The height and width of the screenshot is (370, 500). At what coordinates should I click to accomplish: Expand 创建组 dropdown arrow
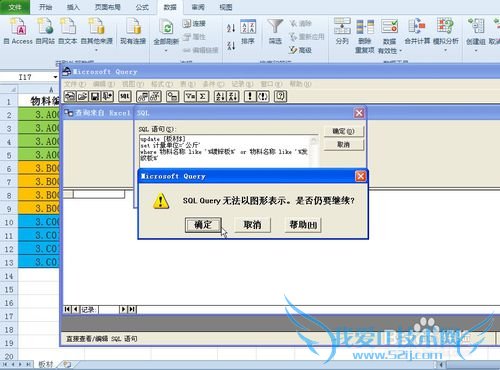[476, 50]
